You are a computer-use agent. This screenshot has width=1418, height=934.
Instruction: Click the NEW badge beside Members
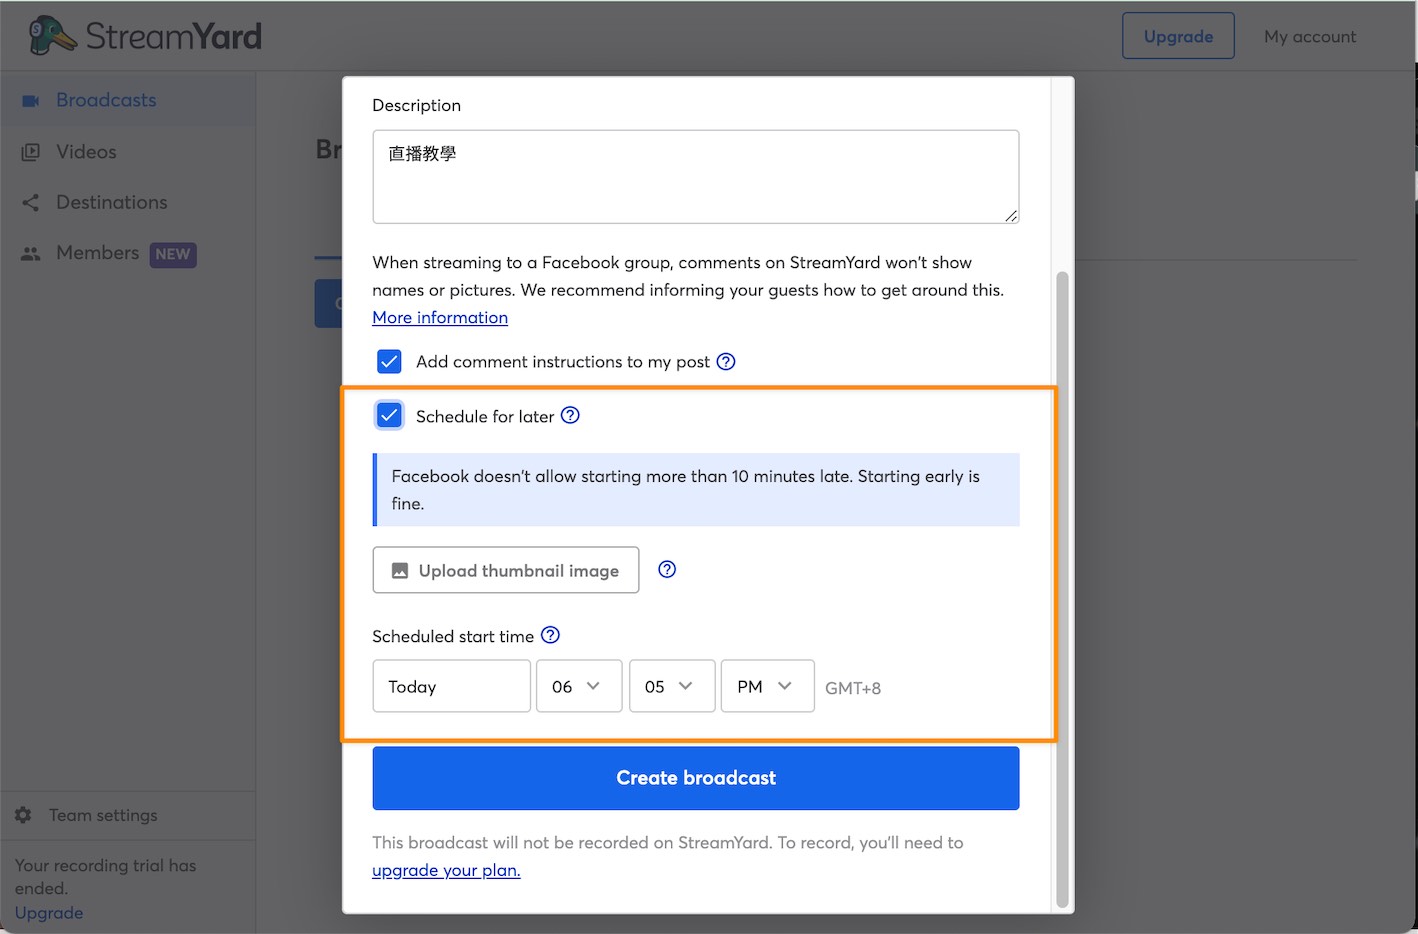pos(173,255)
